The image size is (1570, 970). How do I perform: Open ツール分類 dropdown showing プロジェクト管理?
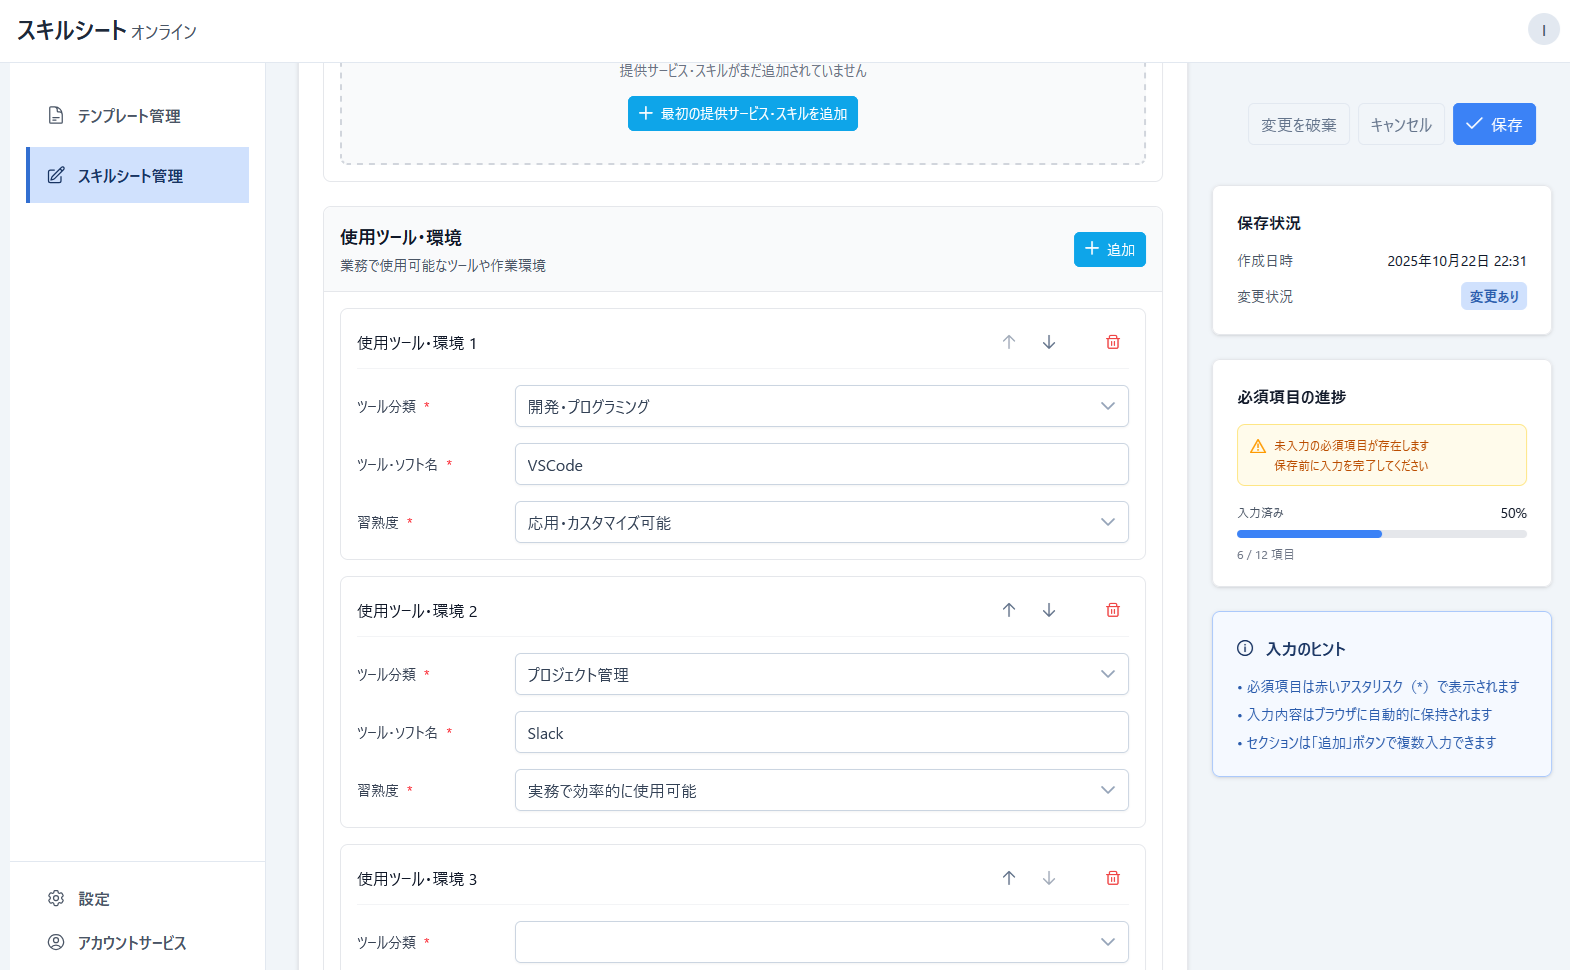tap(821, 674)
